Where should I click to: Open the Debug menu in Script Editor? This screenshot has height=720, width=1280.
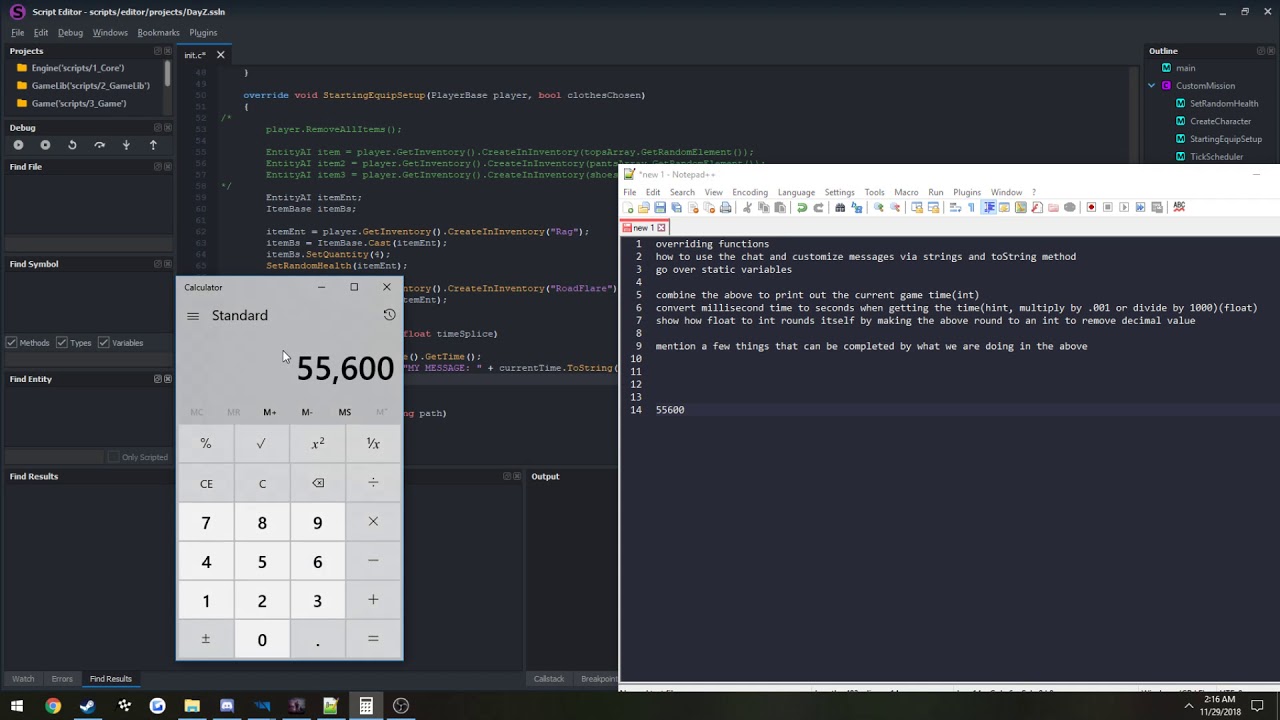(70, 33)
